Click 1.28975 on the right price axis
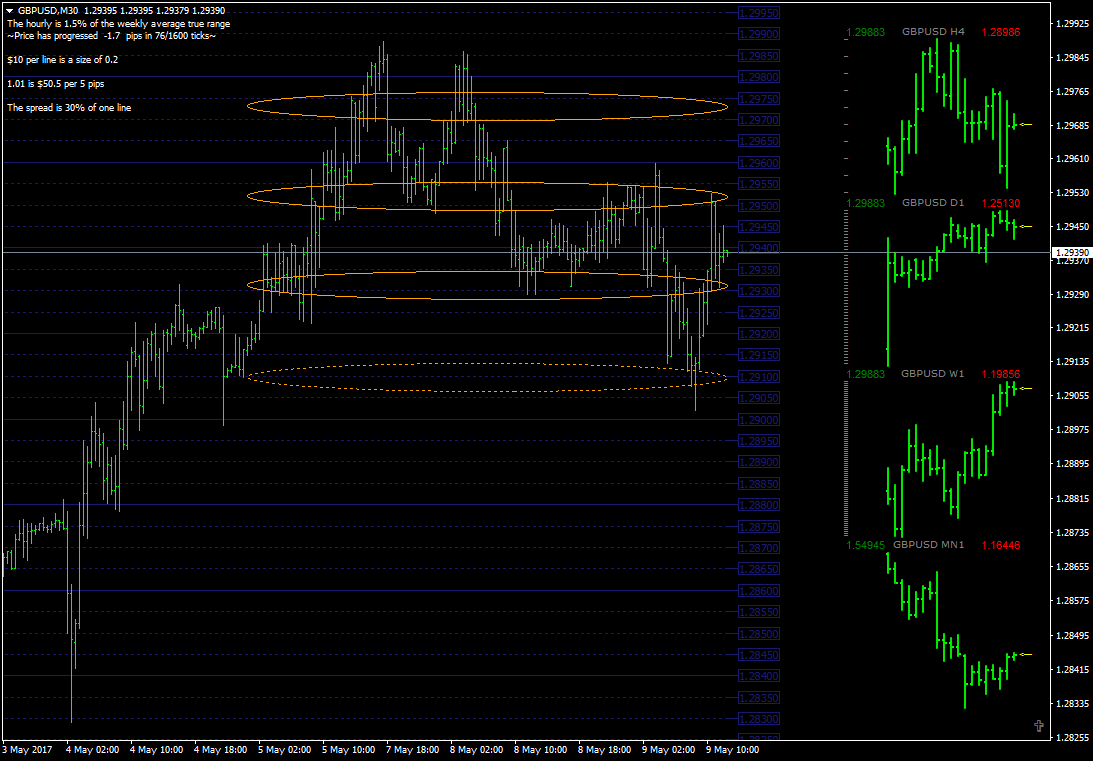1093x761 pixels. [x=1072, y=430]
